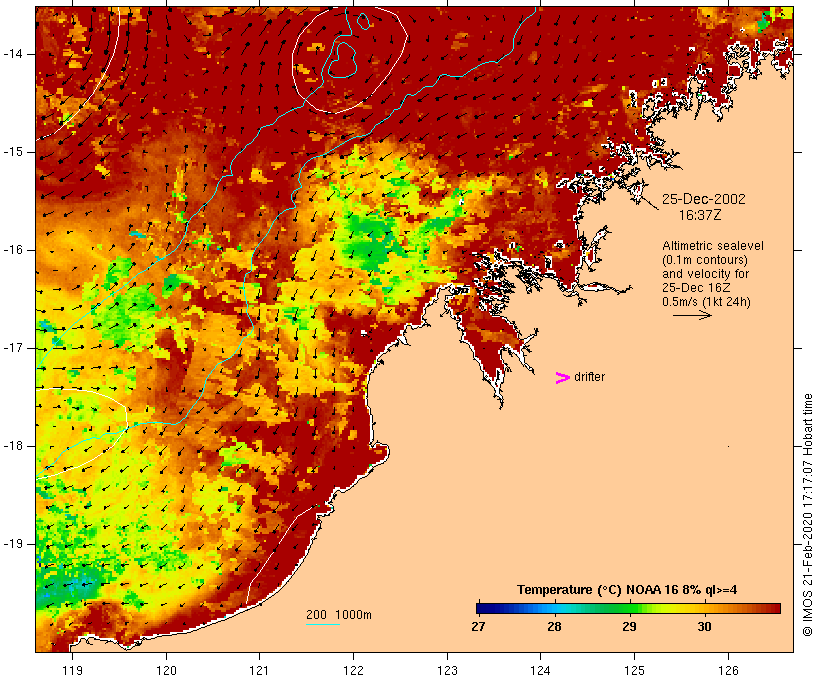Click the colorbar label '27'
The width and height of the screenshot is (820, 680).
pos(478,626)
